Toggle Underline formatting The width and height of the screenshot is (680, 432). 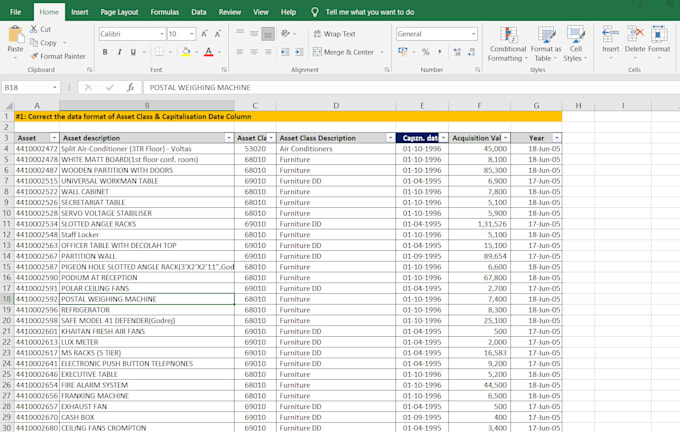pyautogui.click(x=133, y=52)
